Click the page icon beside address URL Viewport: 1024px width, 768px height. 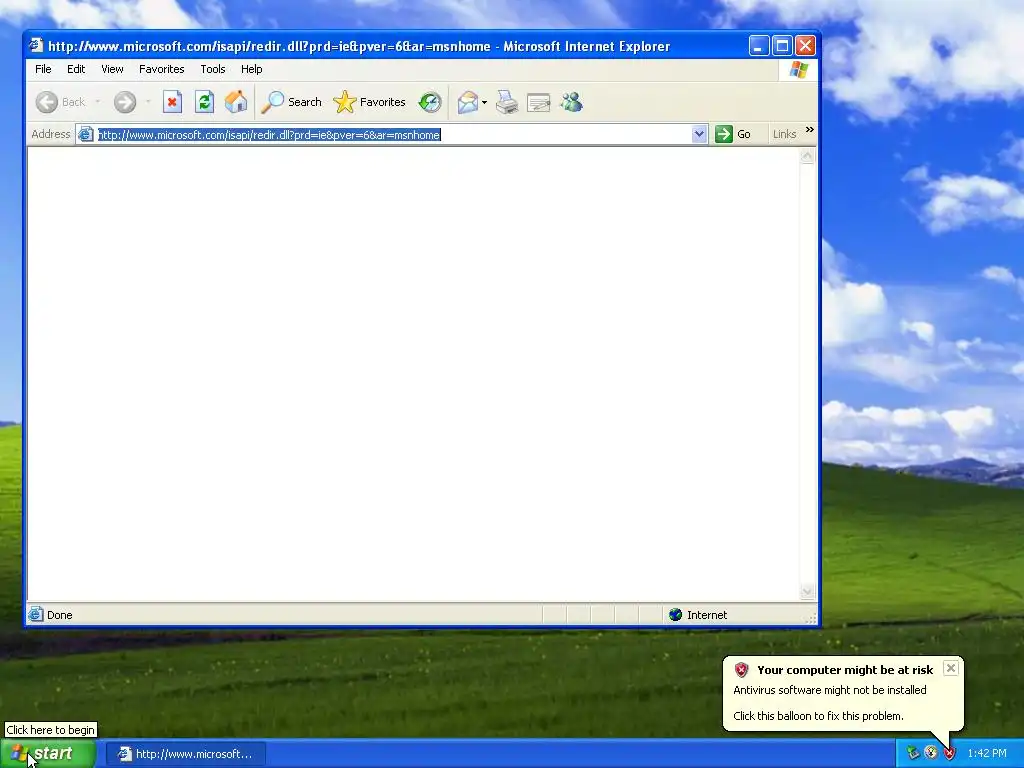pos(86,135)
